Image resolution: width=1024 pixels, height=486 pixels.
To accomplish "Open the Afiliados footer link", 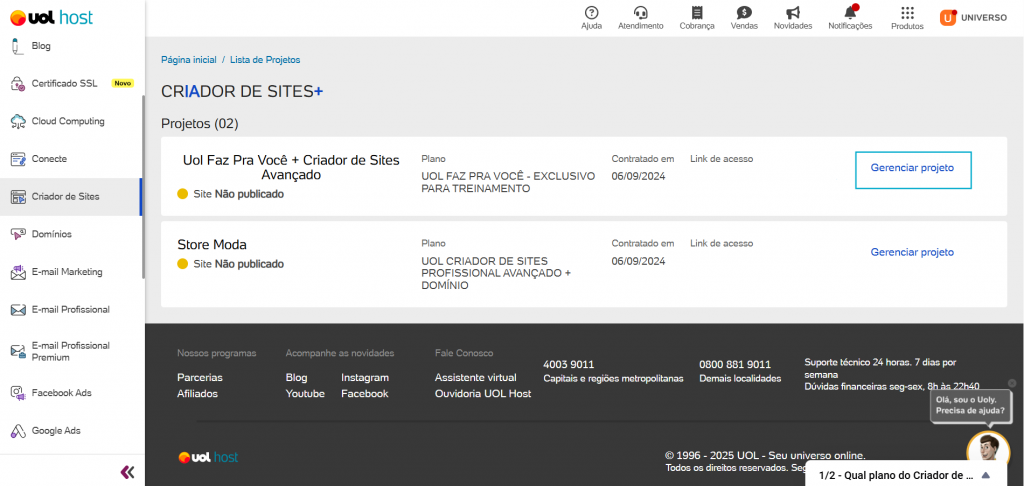I will [x=197, y=394].
